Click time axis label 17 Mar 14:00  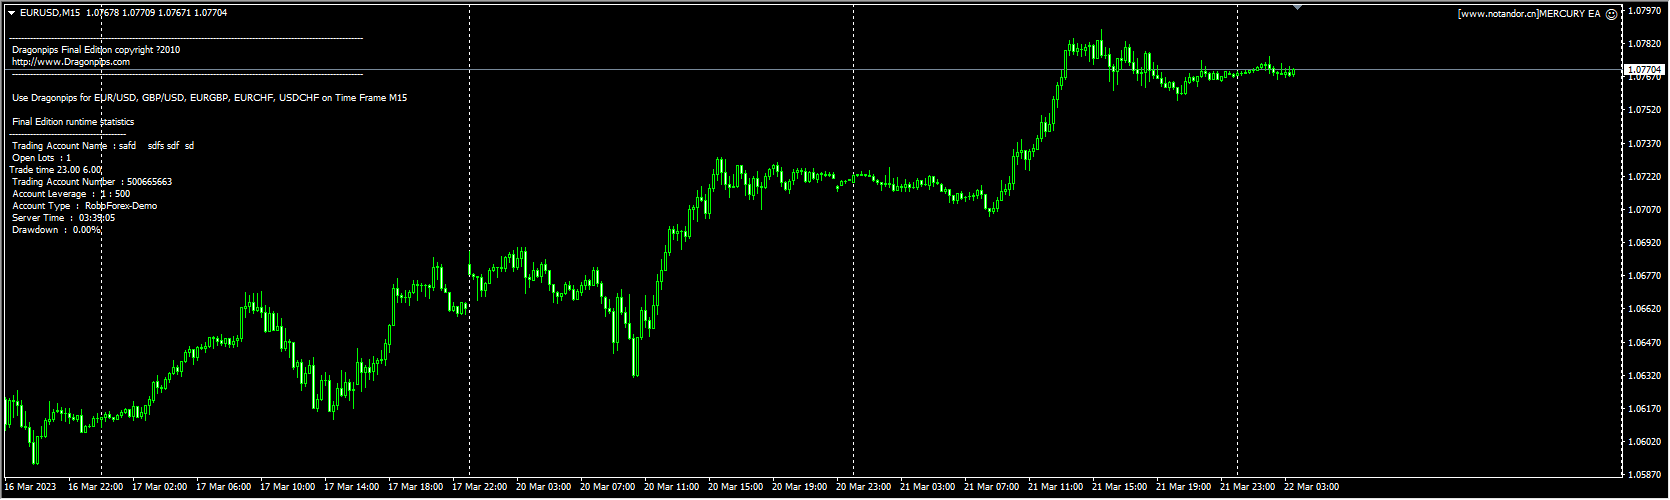point(352,487)
